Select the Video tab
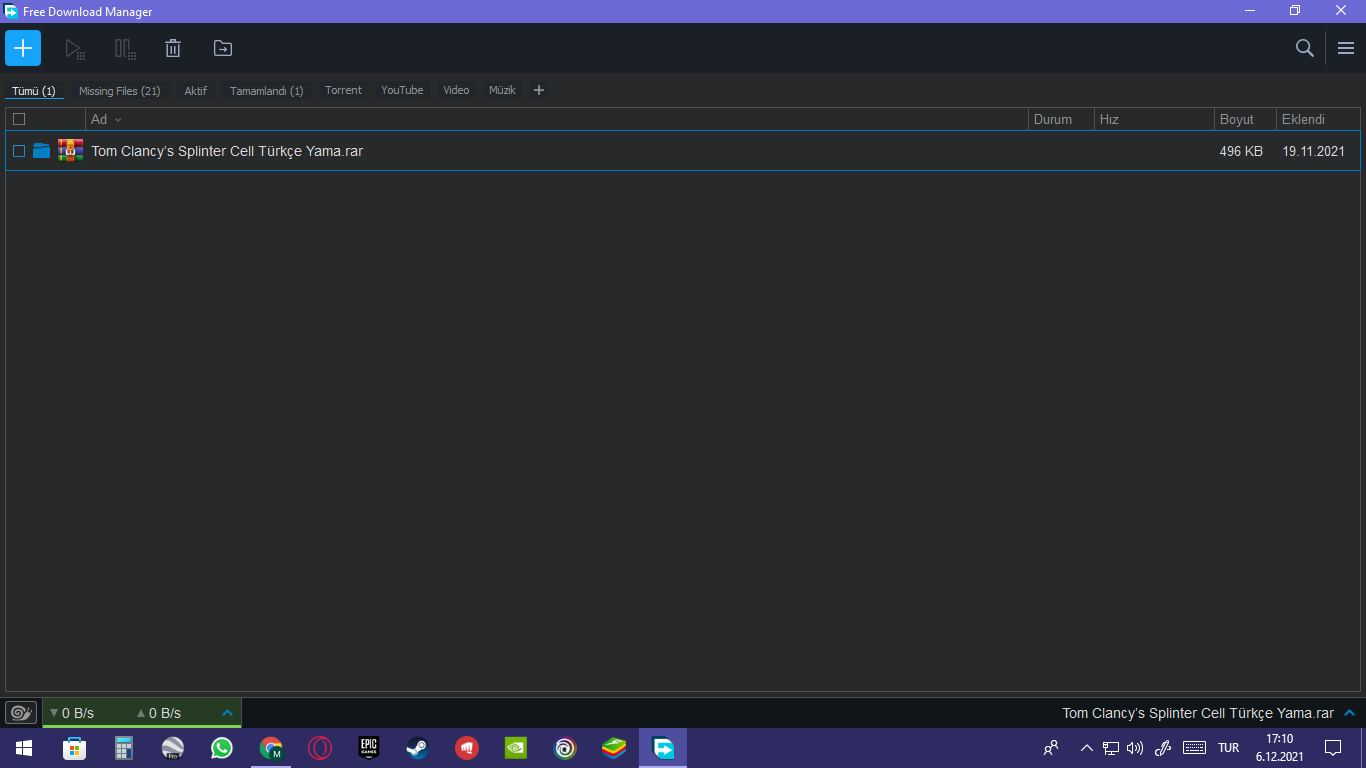 pos(456,90)
